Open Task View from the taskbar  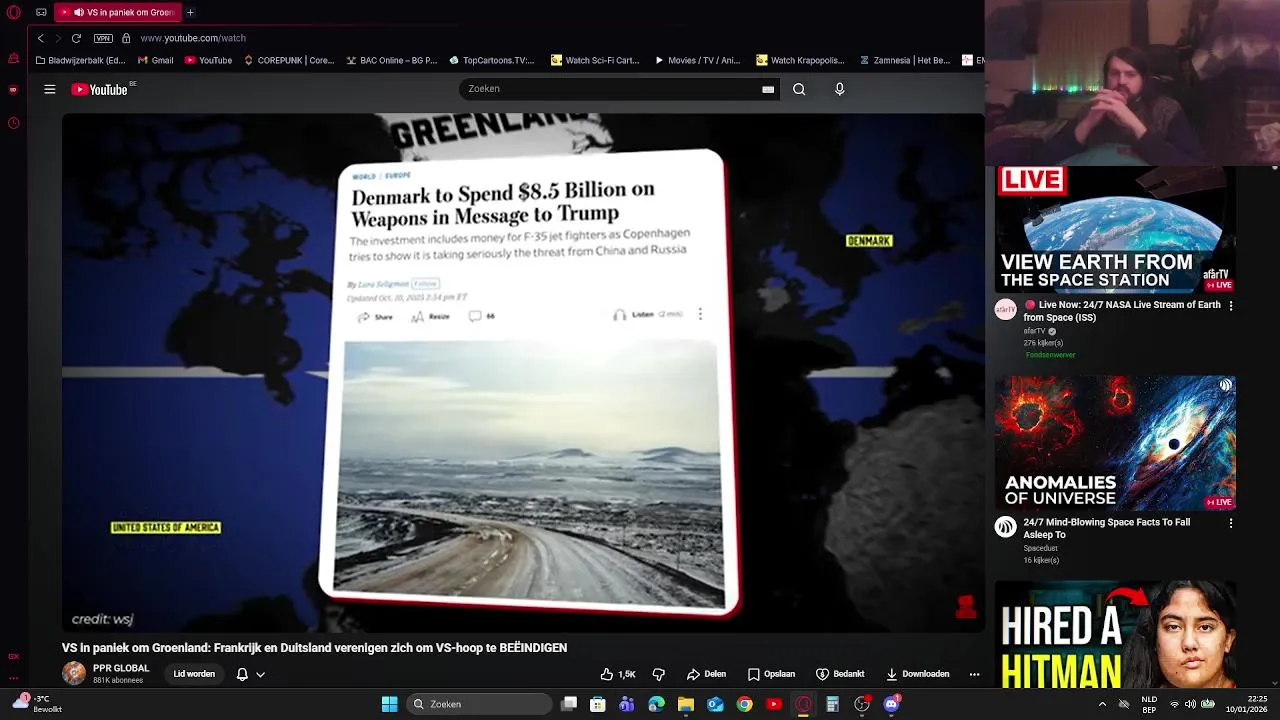569,704
